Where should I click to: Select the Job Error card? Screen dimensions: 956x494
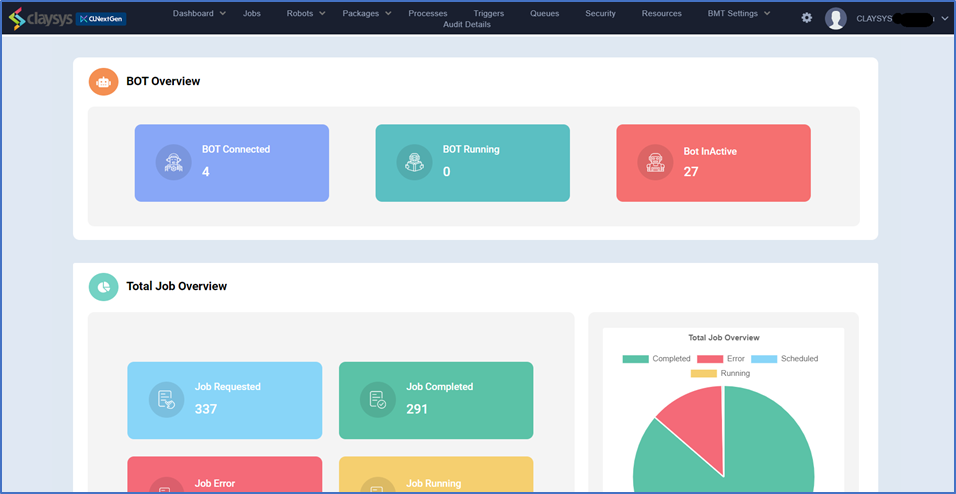(x=224, y=474)
